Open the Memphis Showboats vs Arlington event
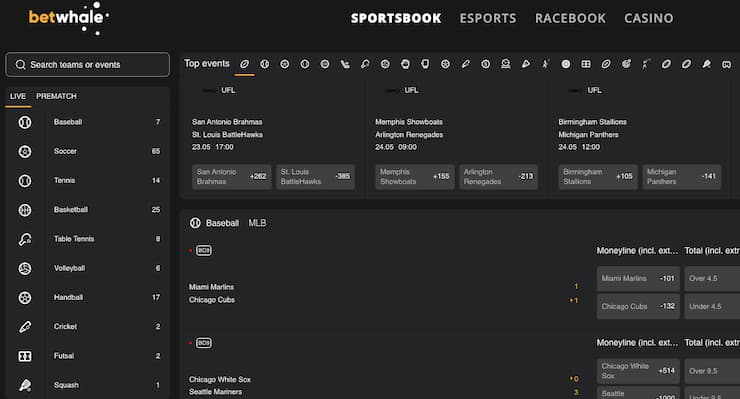This screenshot has height=399, width=740. [409, 128]
